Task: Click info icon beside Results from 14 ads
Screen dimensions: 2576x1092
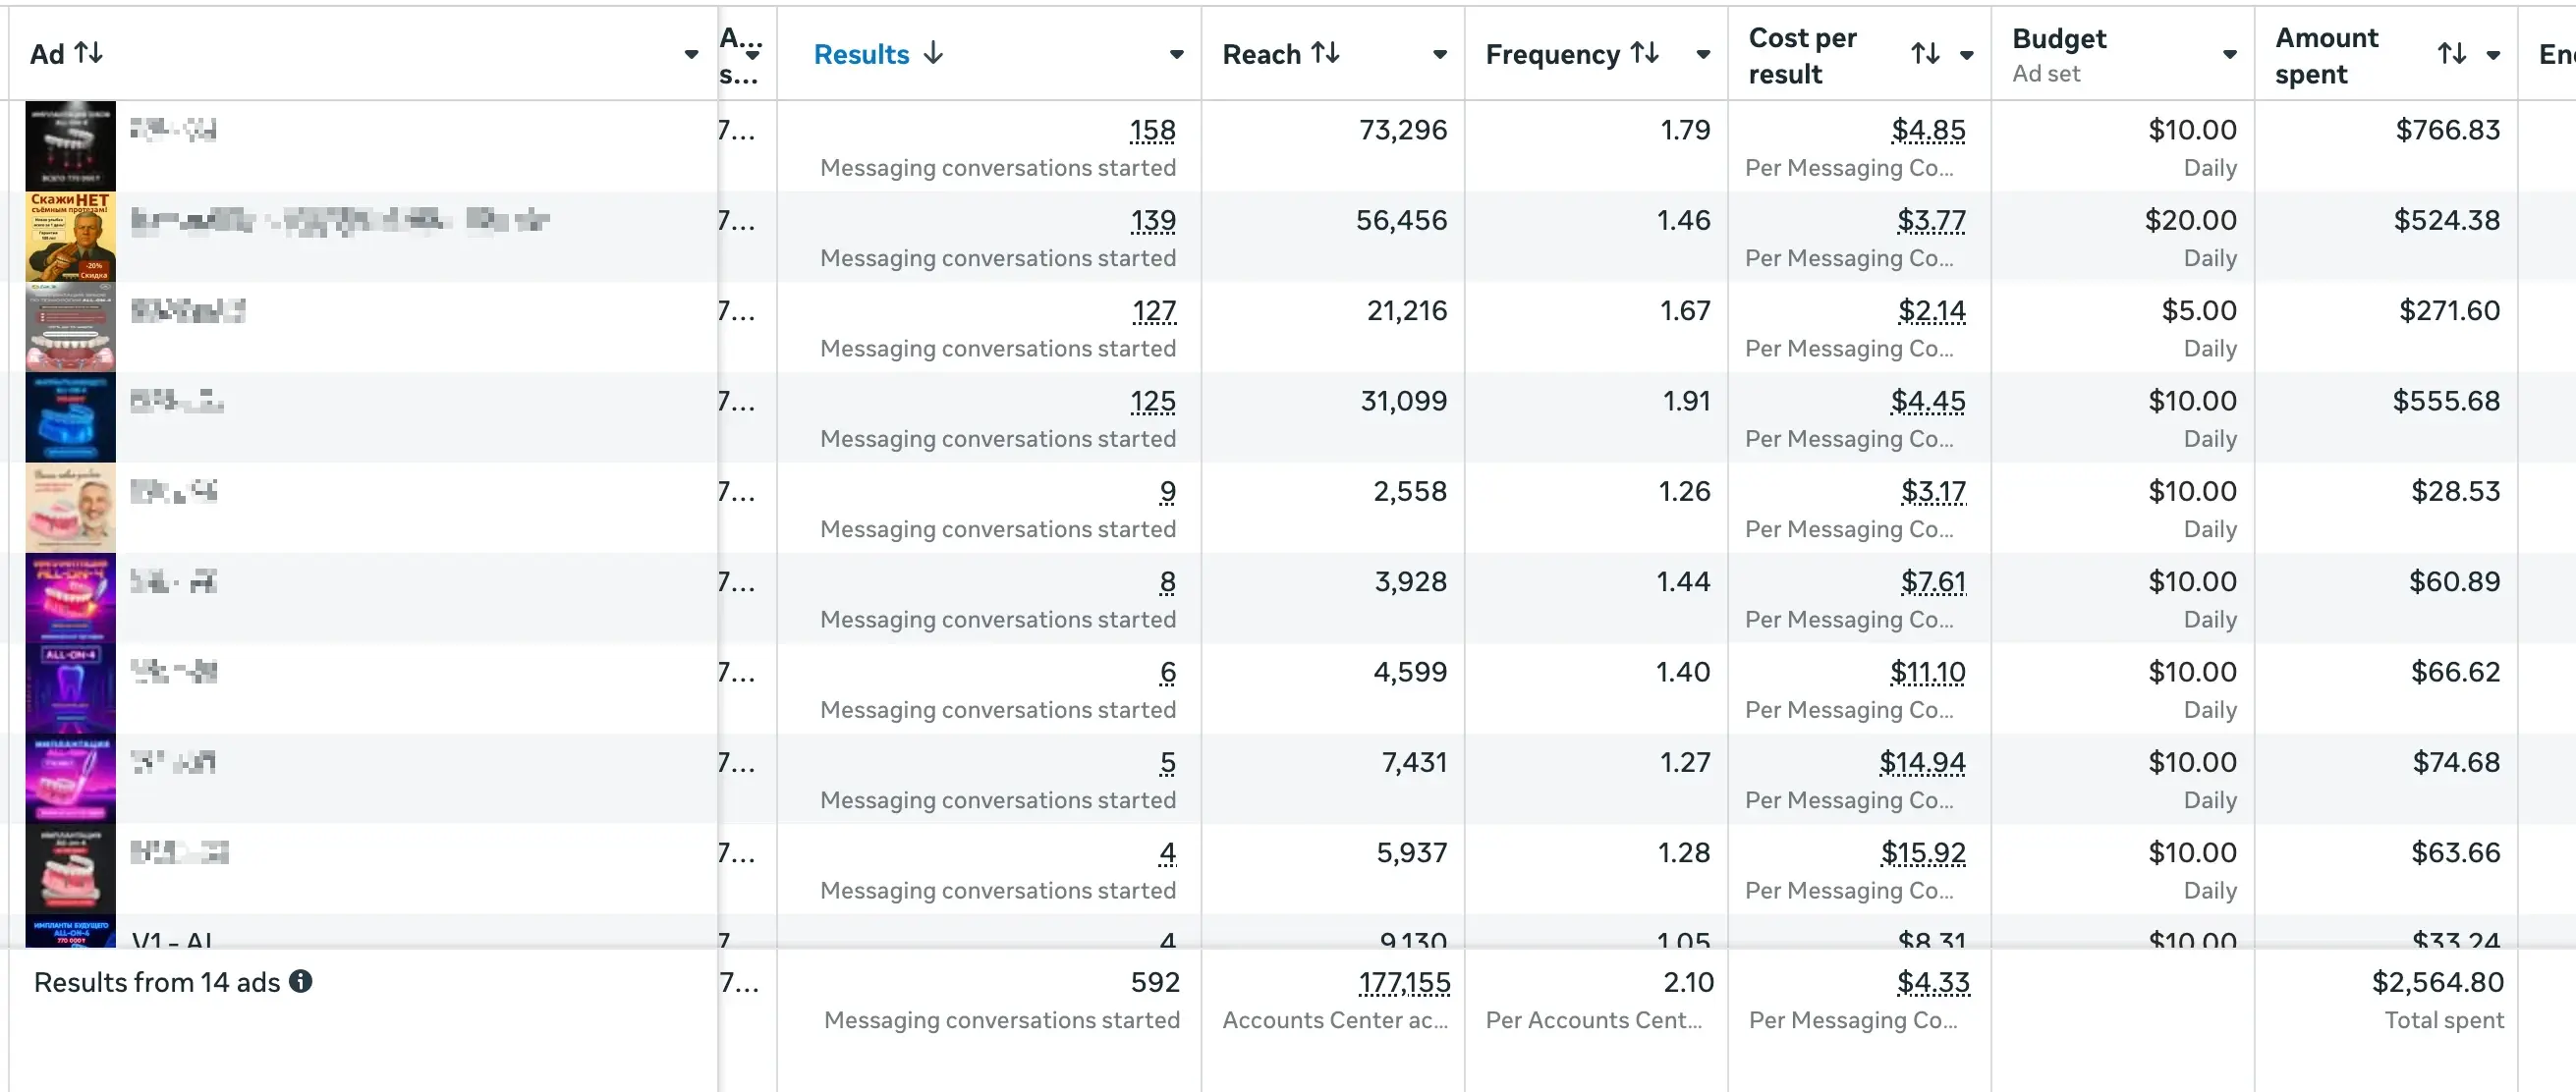Action: (x=301, y=981)
